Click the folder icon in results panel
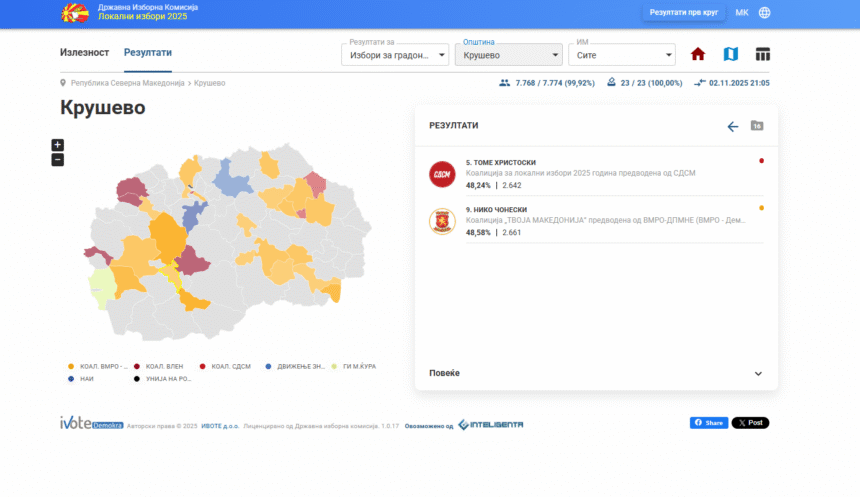 point(757,126)
